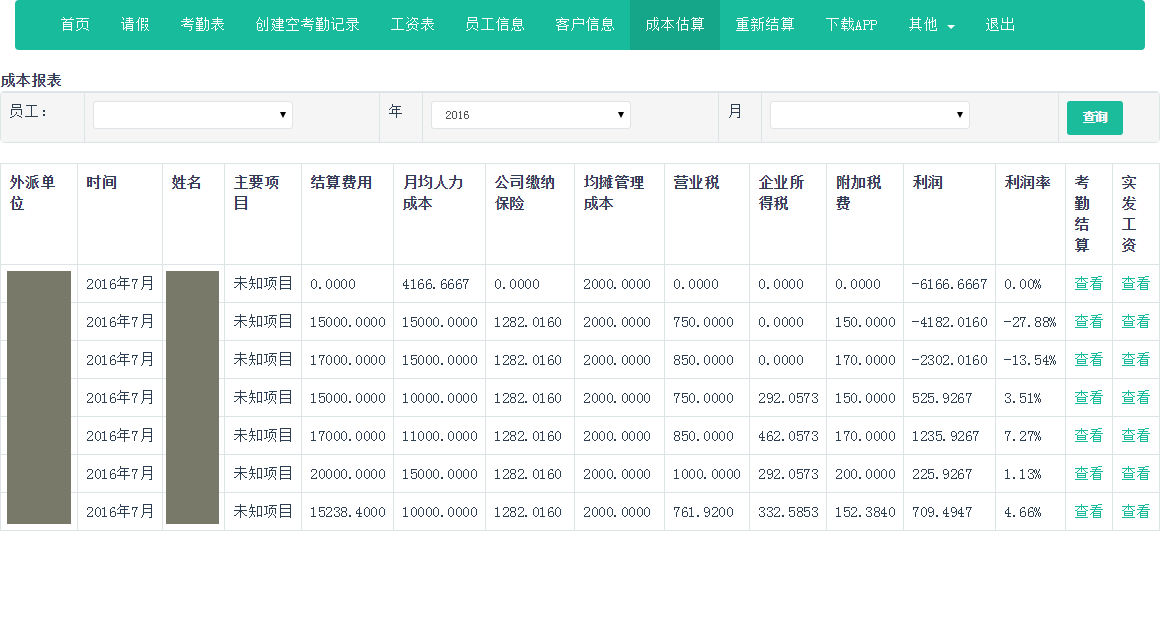This screenshot has height=619, width=1160.
Task: Open 考勤结算 查看 link for 7.27% row
Action: (1088, 436)
